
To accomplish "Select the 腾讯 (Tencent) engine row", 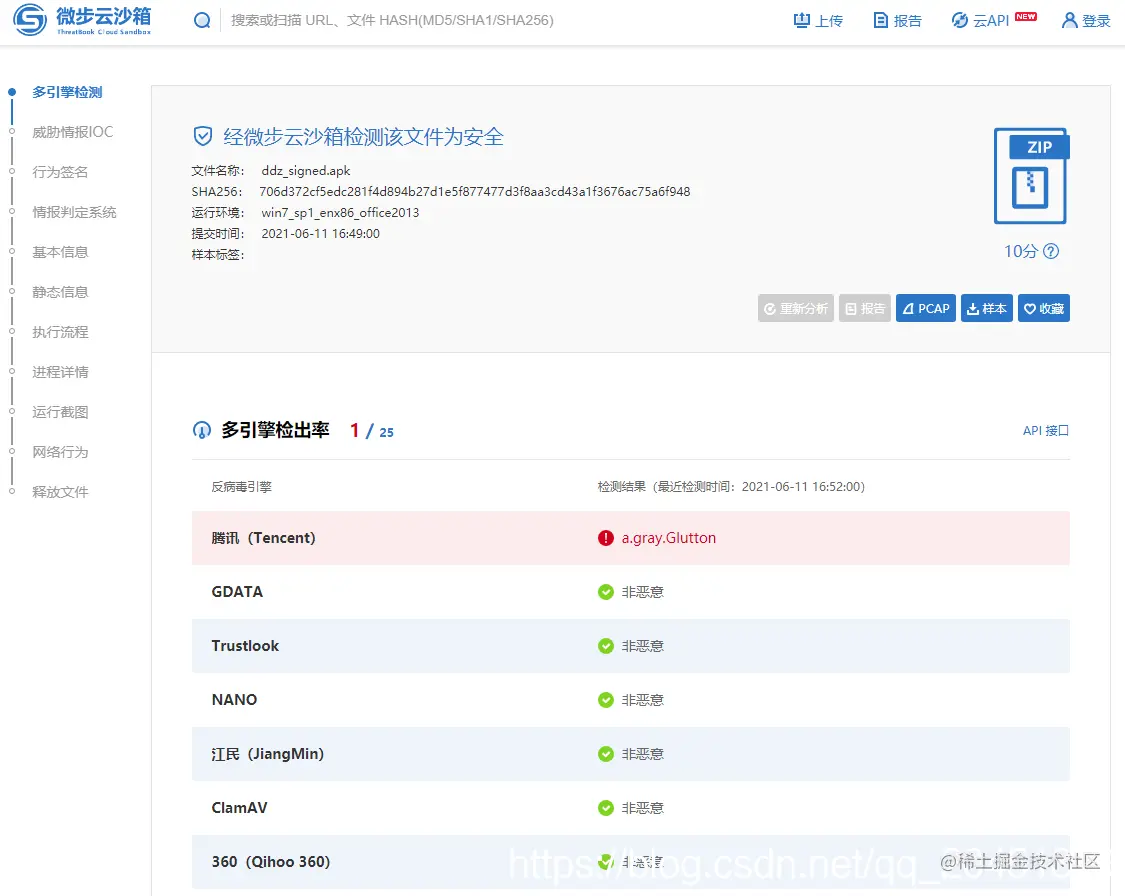I will click(x=631, y=538).
